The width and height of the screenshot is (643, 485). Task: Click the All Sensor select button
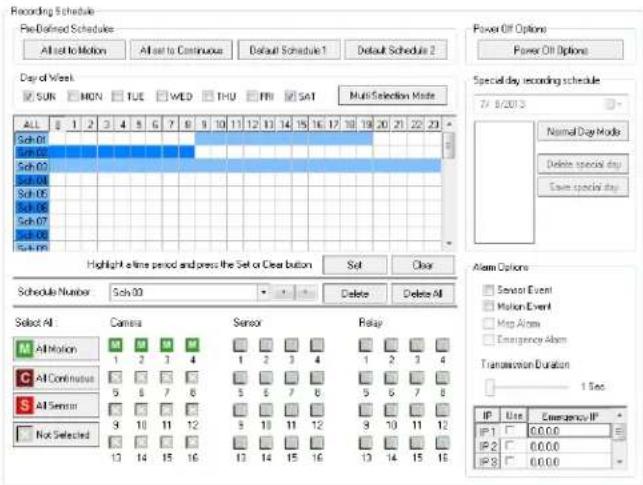56,405
